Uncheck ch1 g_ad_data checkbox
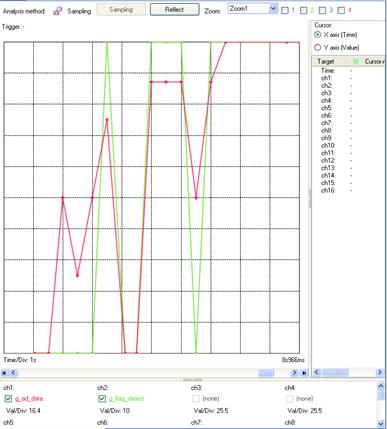 (x=8, y=399)
